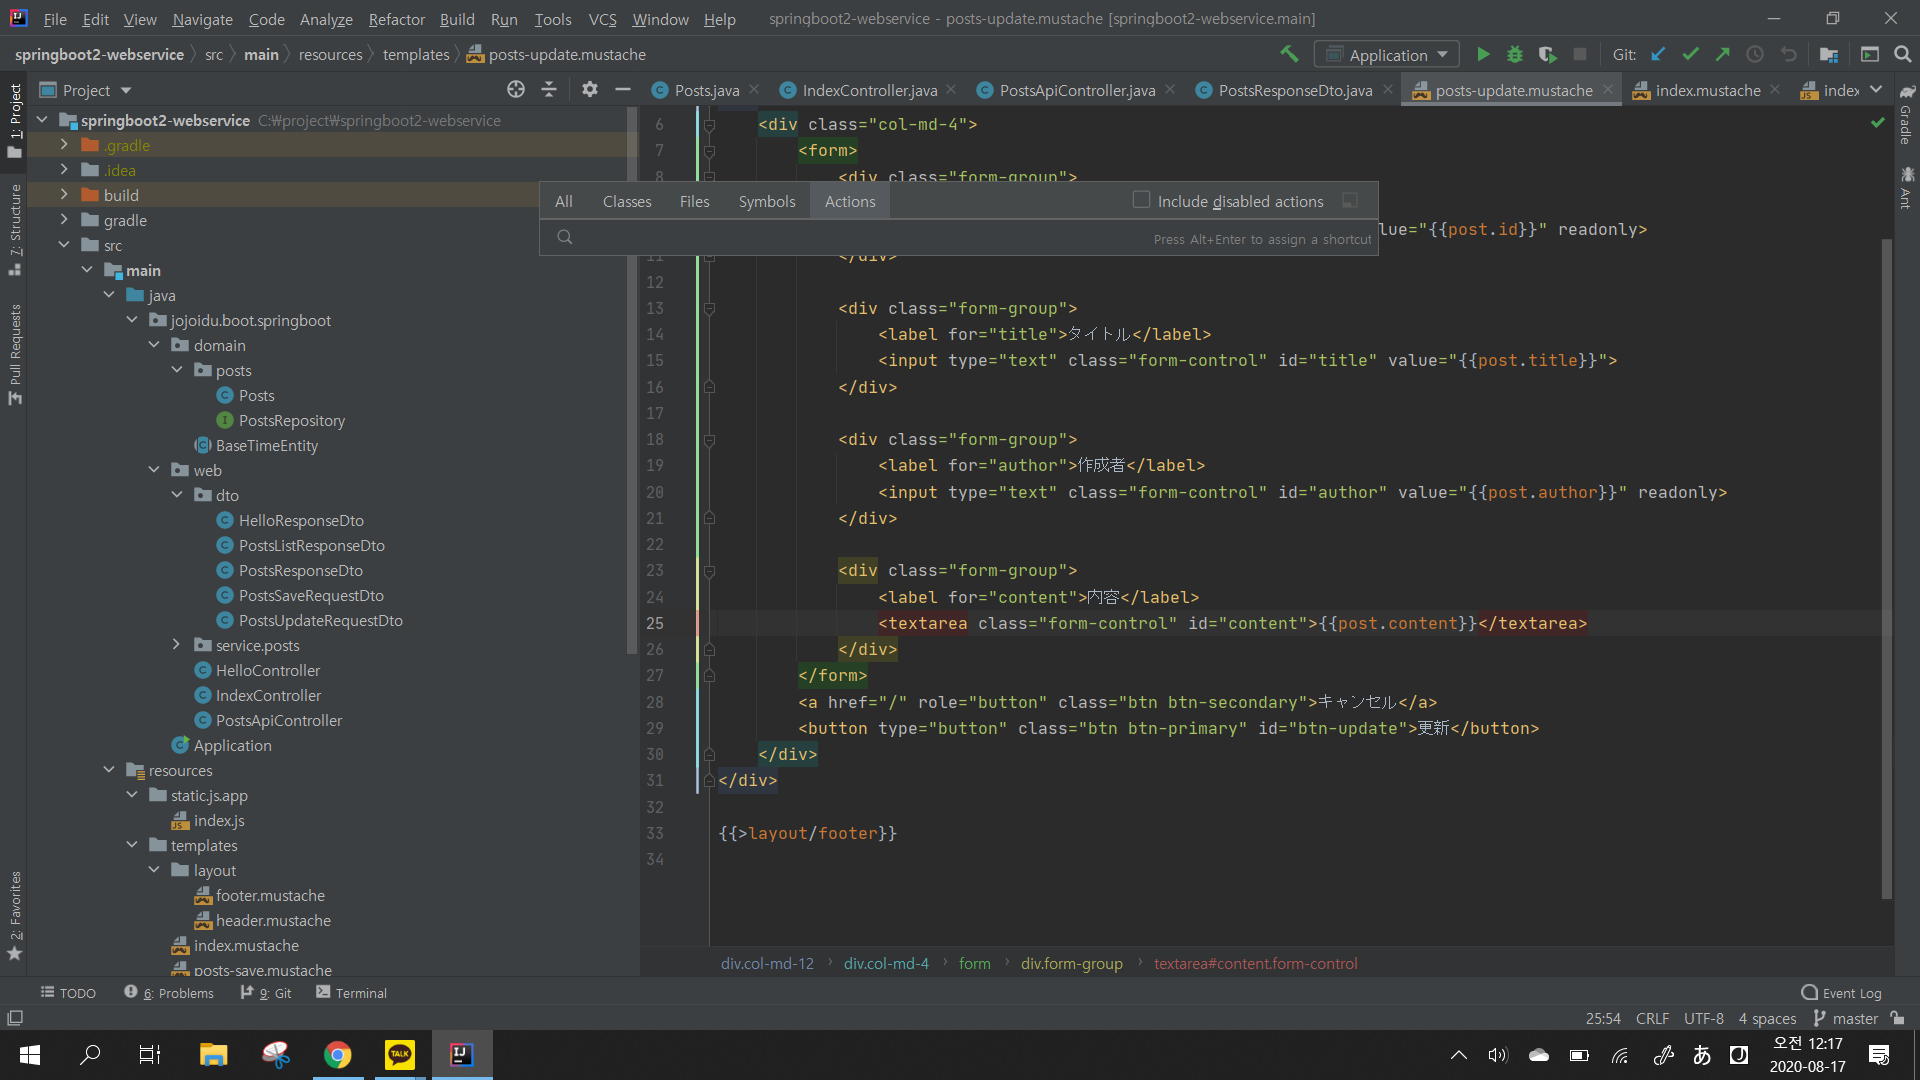This screenshot has height=1080, width=1920.
Task: Toggle the Structure side panel
Action: 15,230
